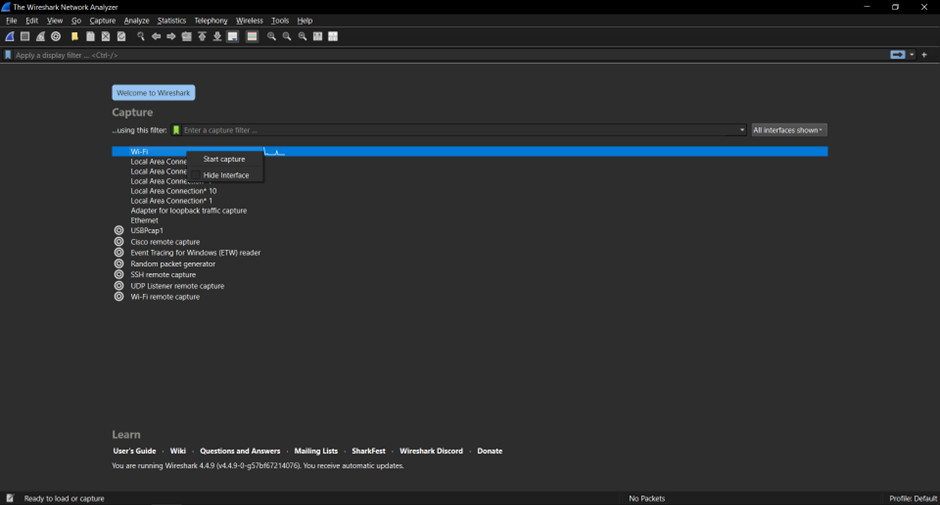Screen dimensions: 940x505
Task: Click the close capture file icon
Action: pyautogui.click(x=106, y=37)
